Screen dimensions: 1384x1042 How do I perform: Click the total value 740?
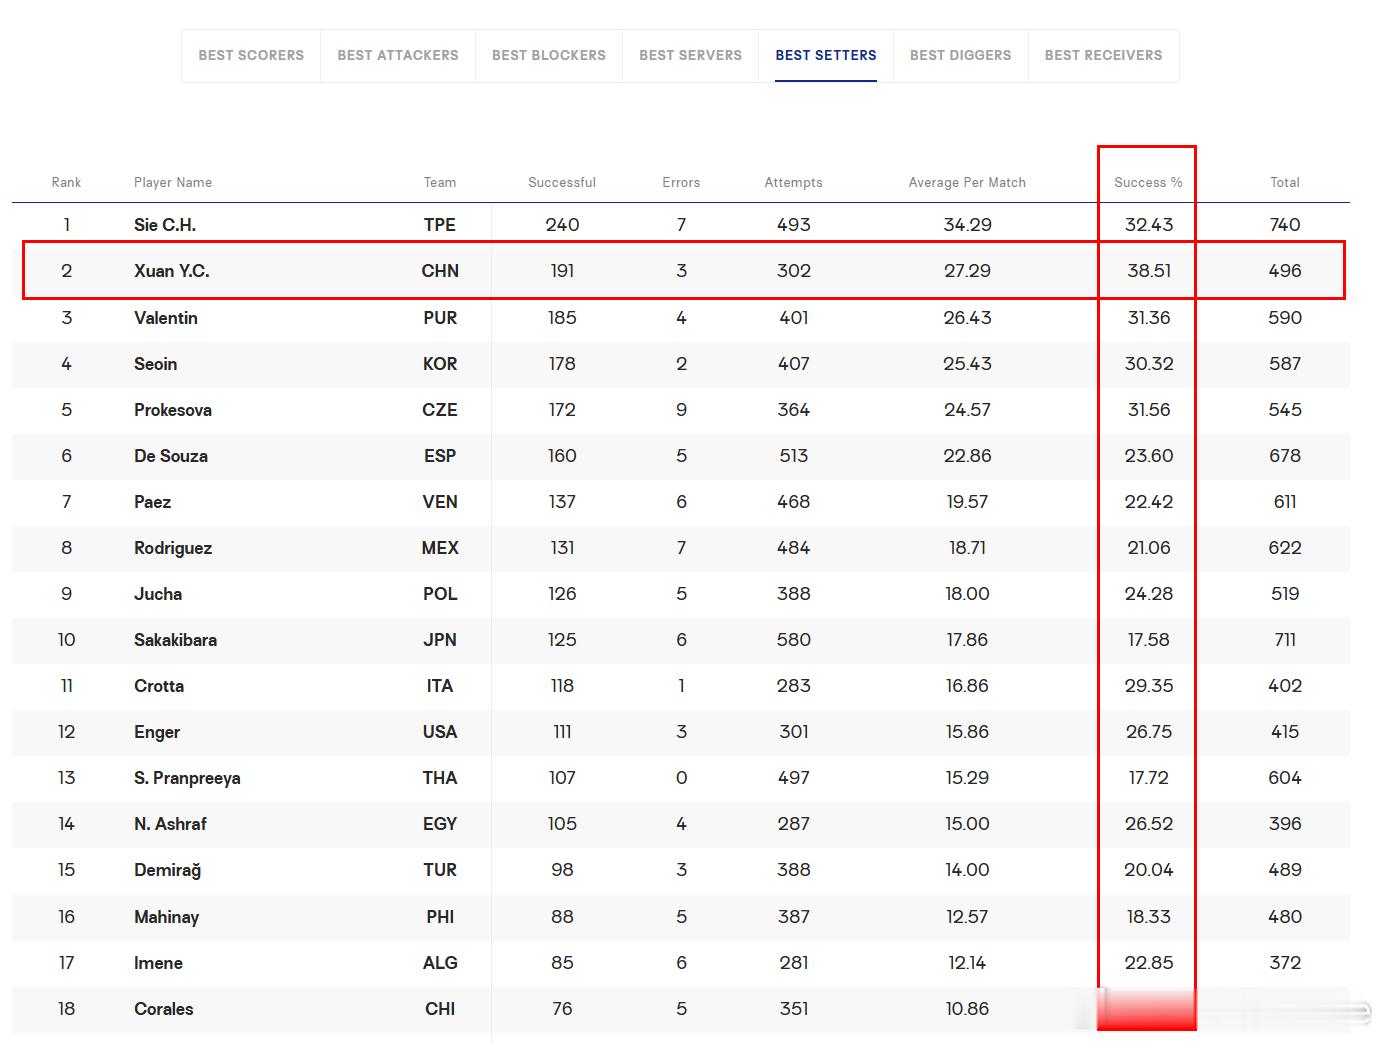tap(1285, 225)
